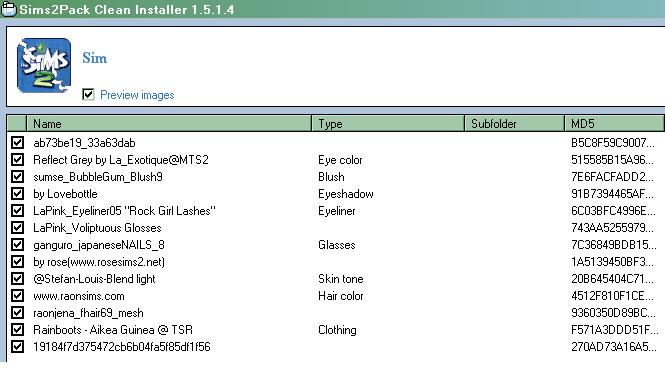The height and width of the screenshot is (384, 665).
Task: Click The Sims 2 logo icon
Action: pyautogui.click(x=44, y=65)
